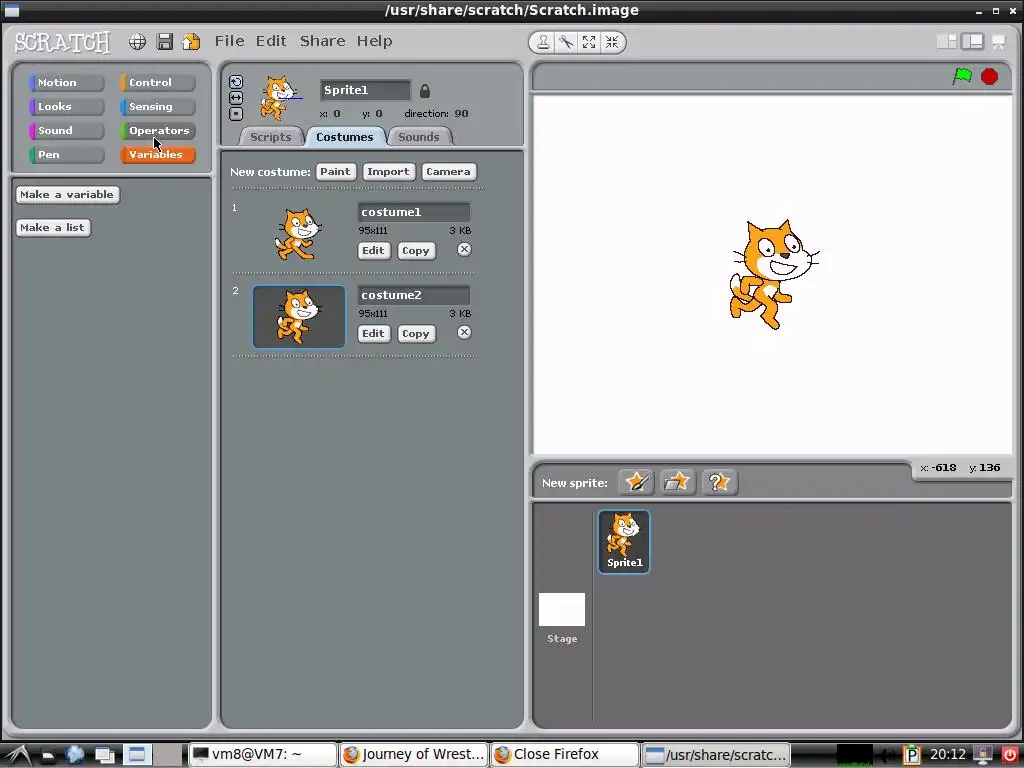The width and height of the screenshot is (1024, 768).
Task: Click the green flag to start
Action: (962, 76)
